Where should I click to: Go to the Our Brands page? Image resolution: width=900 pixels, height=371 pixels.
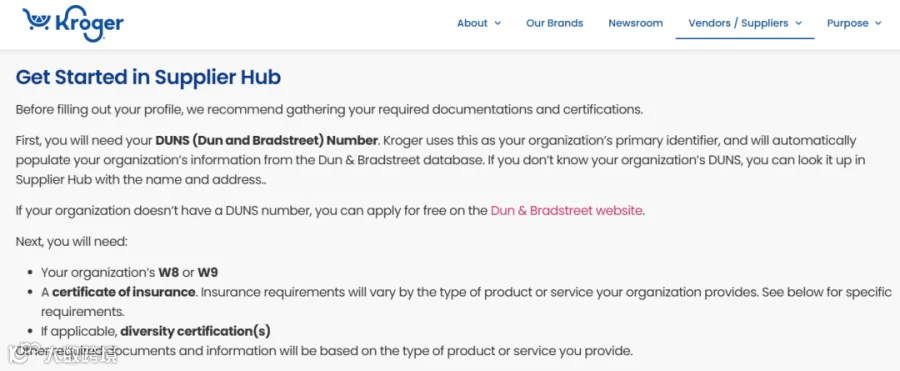[554, 24]
